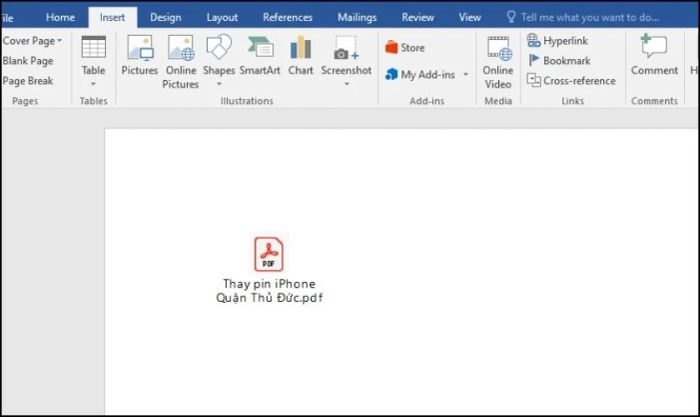Click 'Thay pin iPhone Quận Thủ Đức.pdf' label
This screenshot has height=417, width=700.
tap(269, 291)
